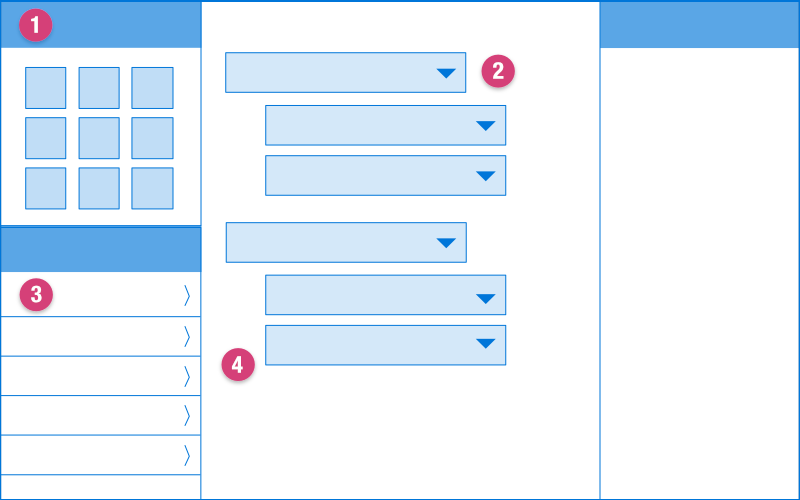Click the pink badge numbered 2

coord(498,71)
